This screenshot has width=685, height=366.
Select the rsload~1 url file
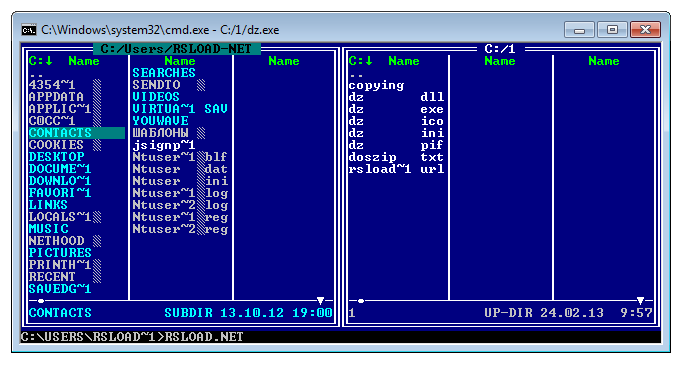point(396,169)
